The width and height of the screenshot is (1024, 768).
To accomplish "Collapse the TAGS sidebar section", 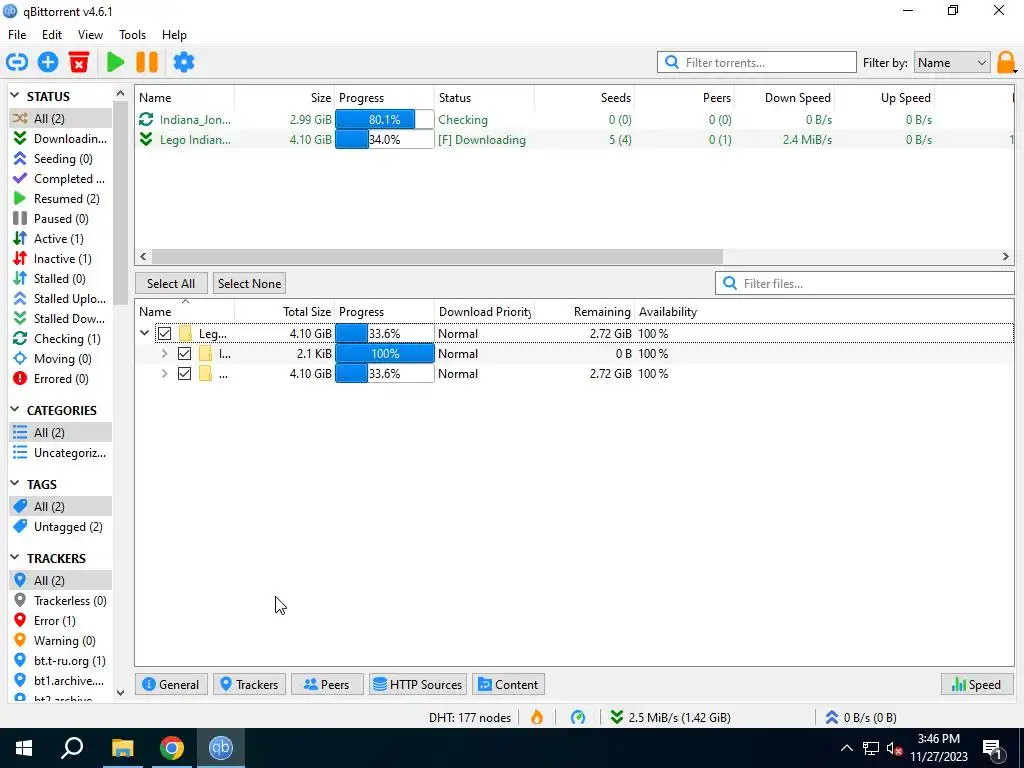I will point(15,484).
